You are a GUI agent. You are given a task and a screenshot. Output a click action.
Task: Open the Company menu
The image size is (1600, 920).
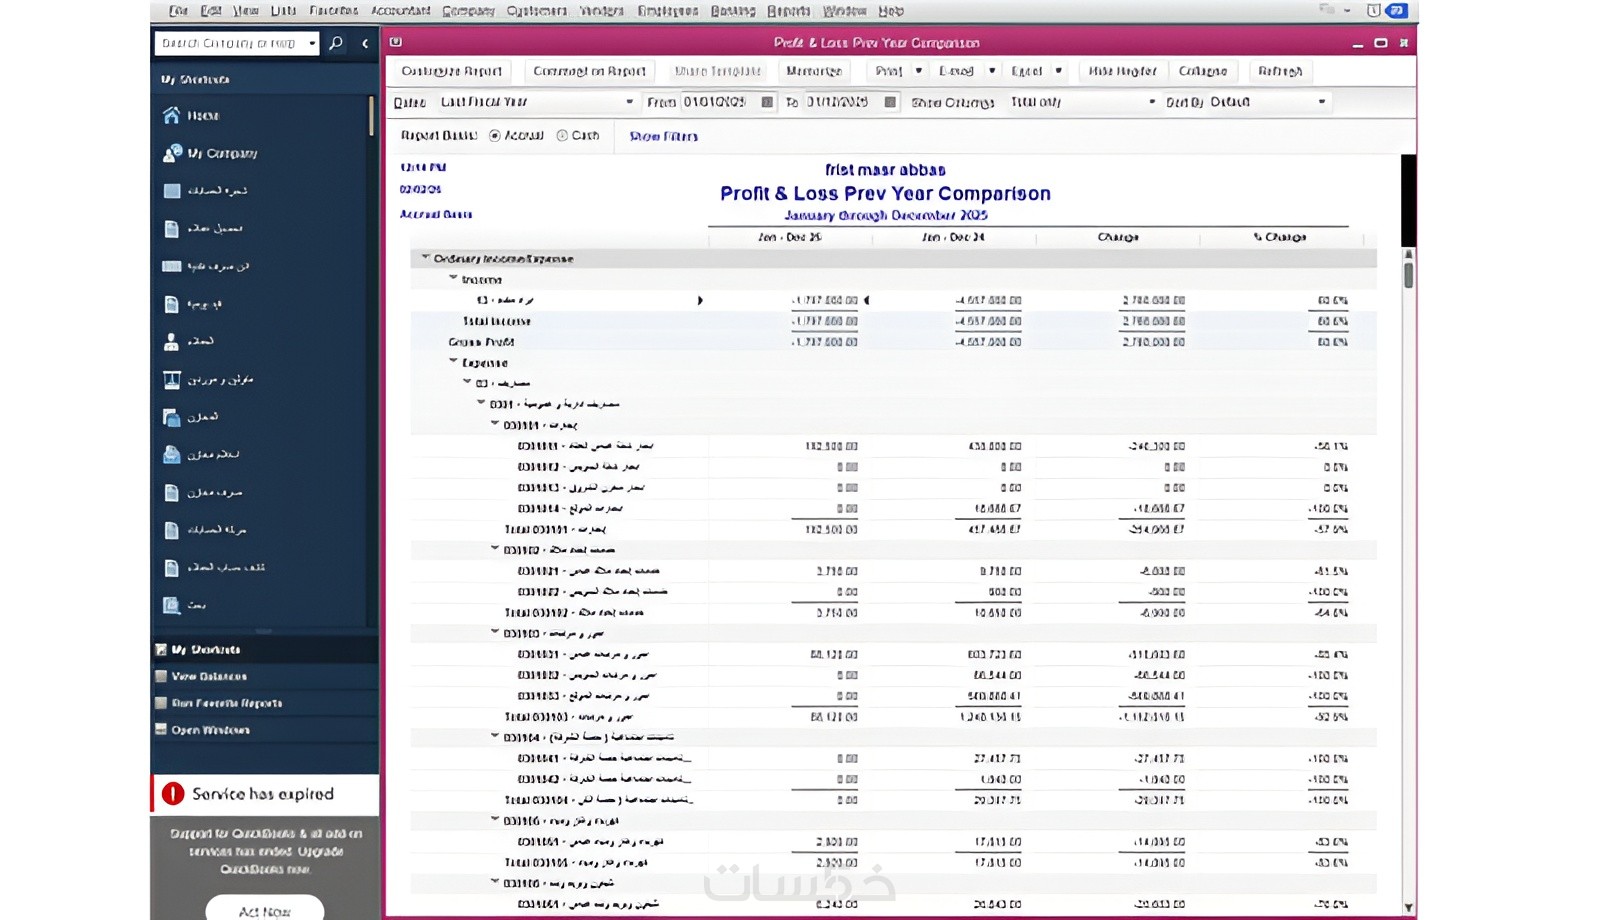coord(468,11)
